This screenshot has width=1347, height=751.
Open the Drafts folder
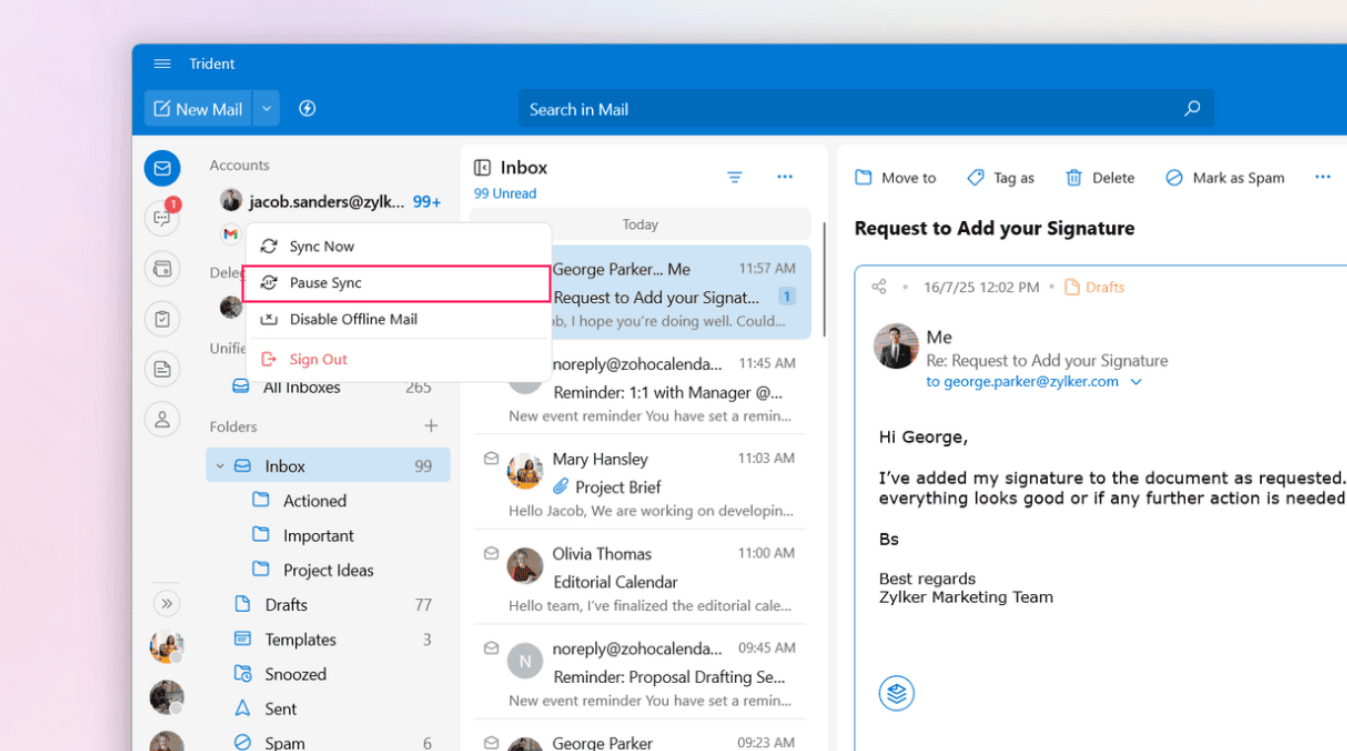click(328, 605)
